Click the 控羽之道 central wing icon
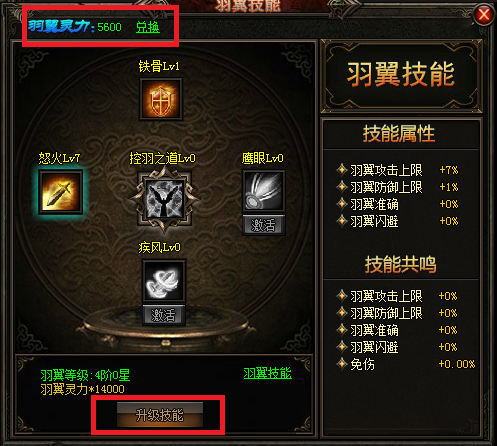 tap(164, 199)
